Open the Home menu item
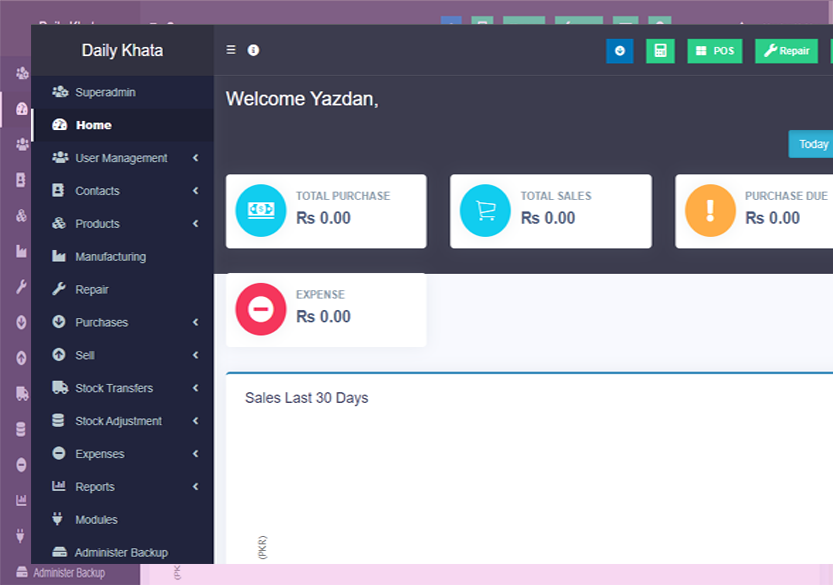Image resolution: width=833 pixels, height=585 pixels. pos(93,125)
